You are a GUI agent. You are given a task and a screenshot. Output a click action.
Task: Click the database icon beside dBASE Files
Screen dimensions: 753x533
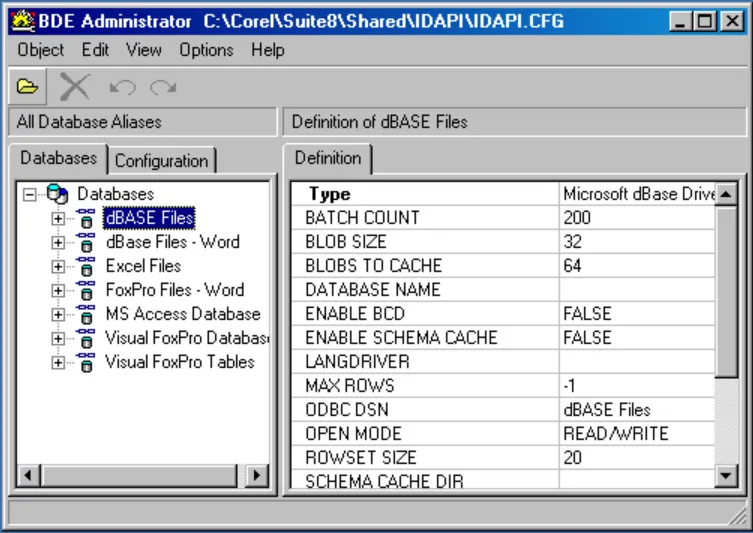(x=86, y=218)
